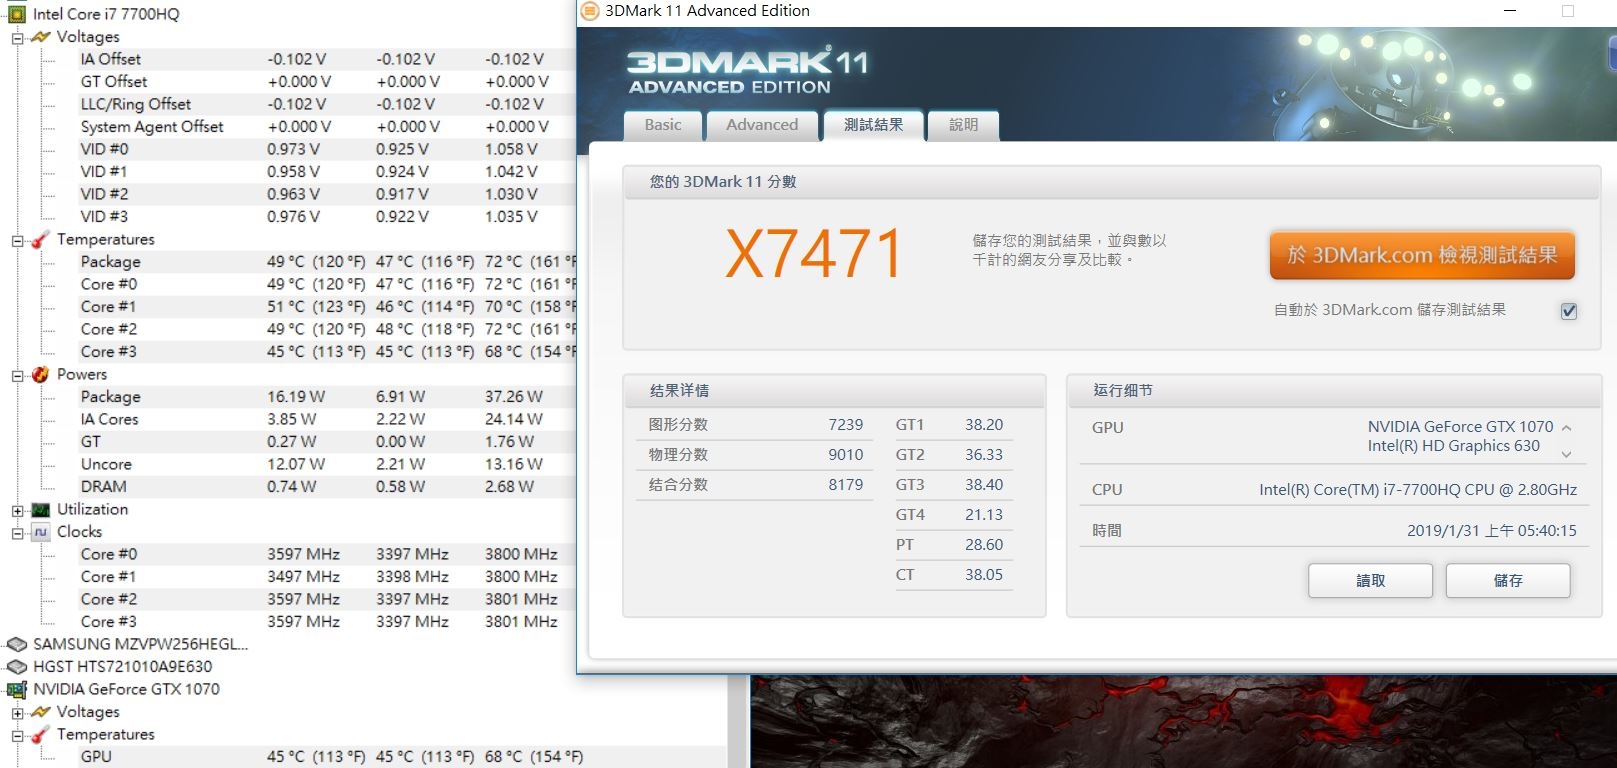Screen dimensions: 1617x768
Task: Expand the Utilization tree node
Action: tap(17, 510)
